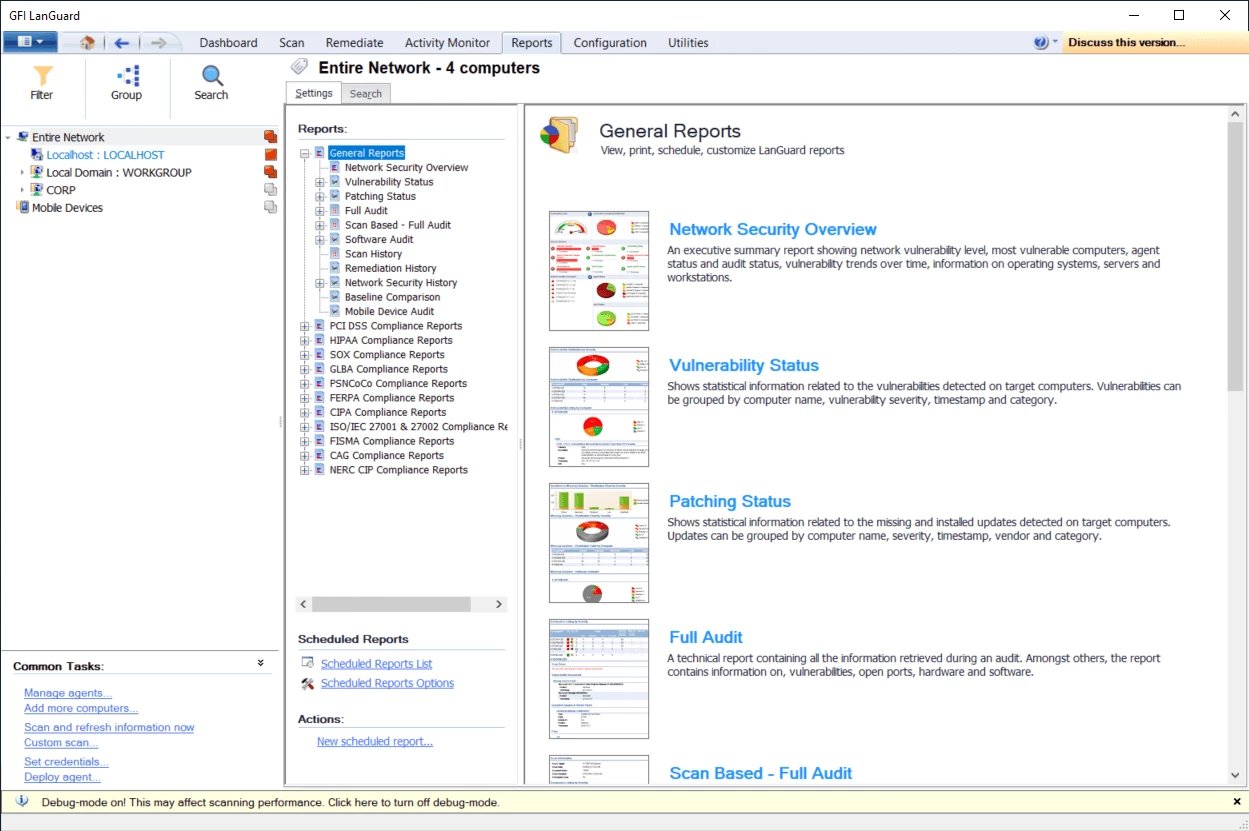Collapse the Common Tasks panel chevron

coord(261,663)
